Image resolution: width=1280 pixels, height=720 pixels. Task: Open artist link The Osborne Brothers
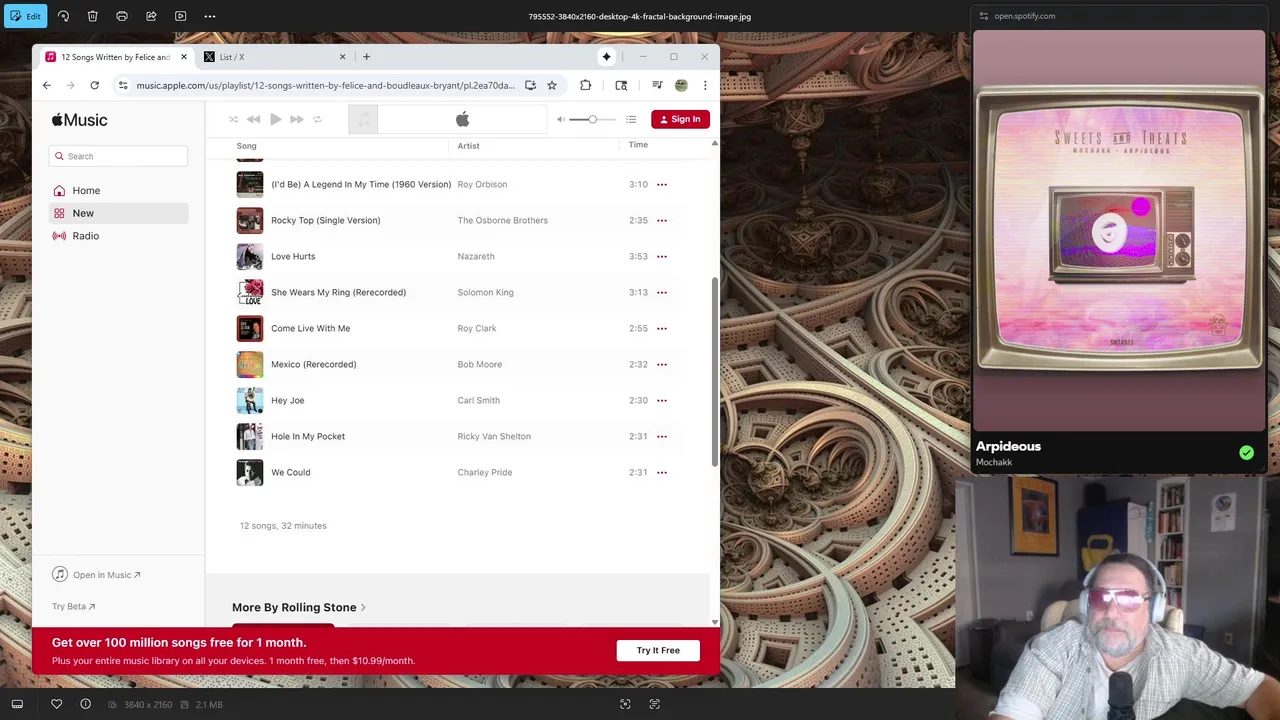point(503,220)
